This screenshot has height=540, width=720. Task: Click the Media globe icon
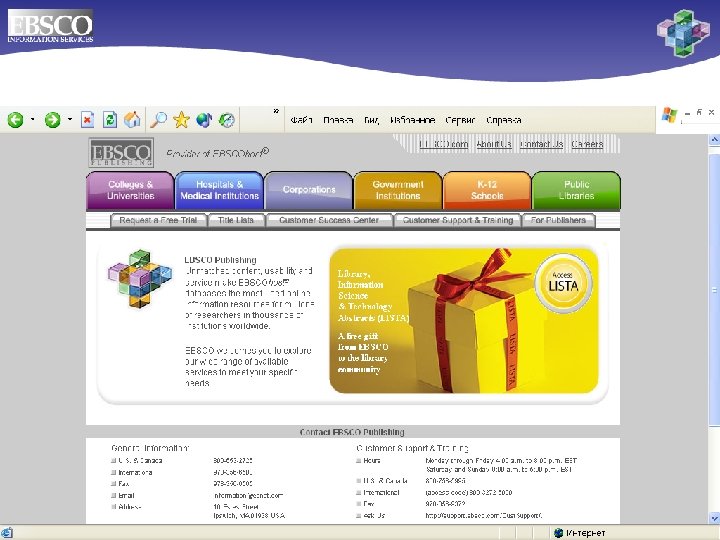pyautogui.click(x=204, y=120)
